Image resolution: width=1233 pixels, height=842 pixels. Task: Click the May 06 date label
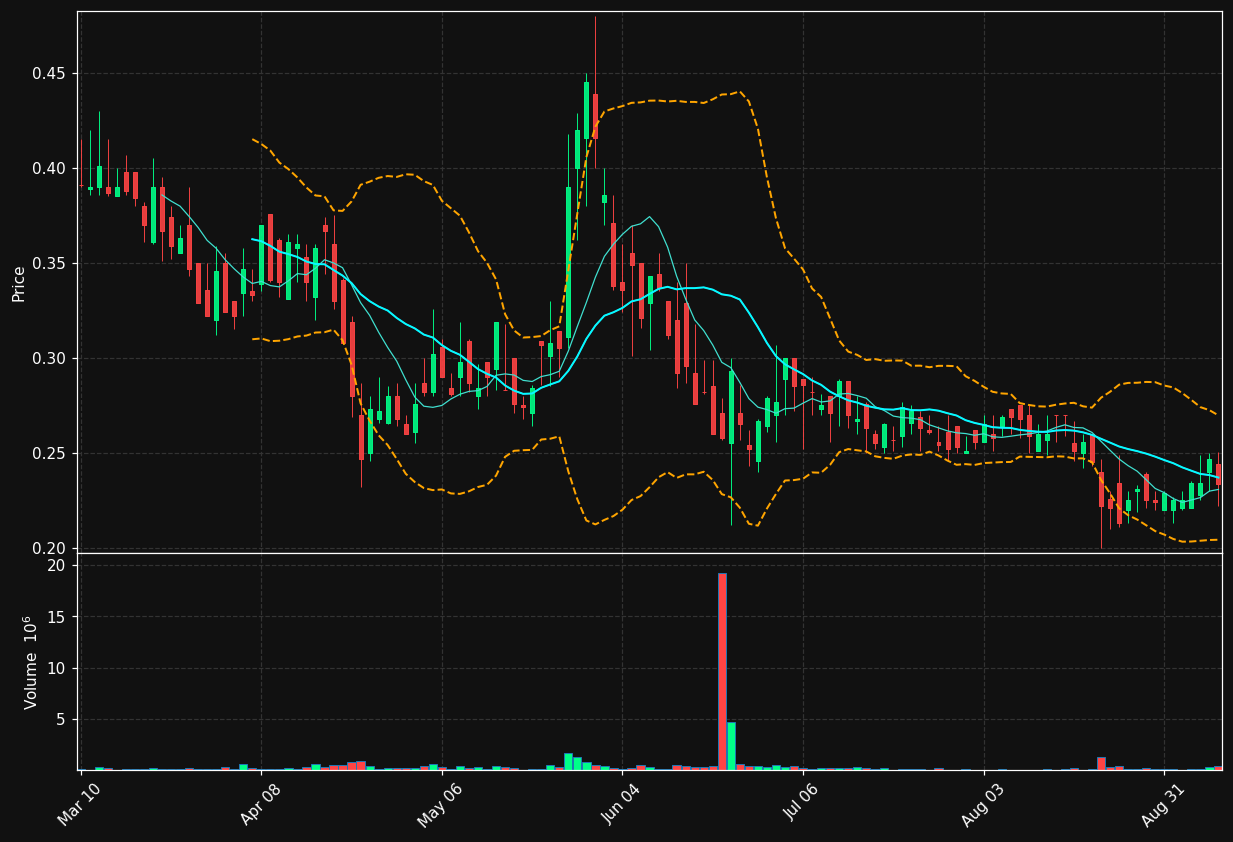click(440, 804)
